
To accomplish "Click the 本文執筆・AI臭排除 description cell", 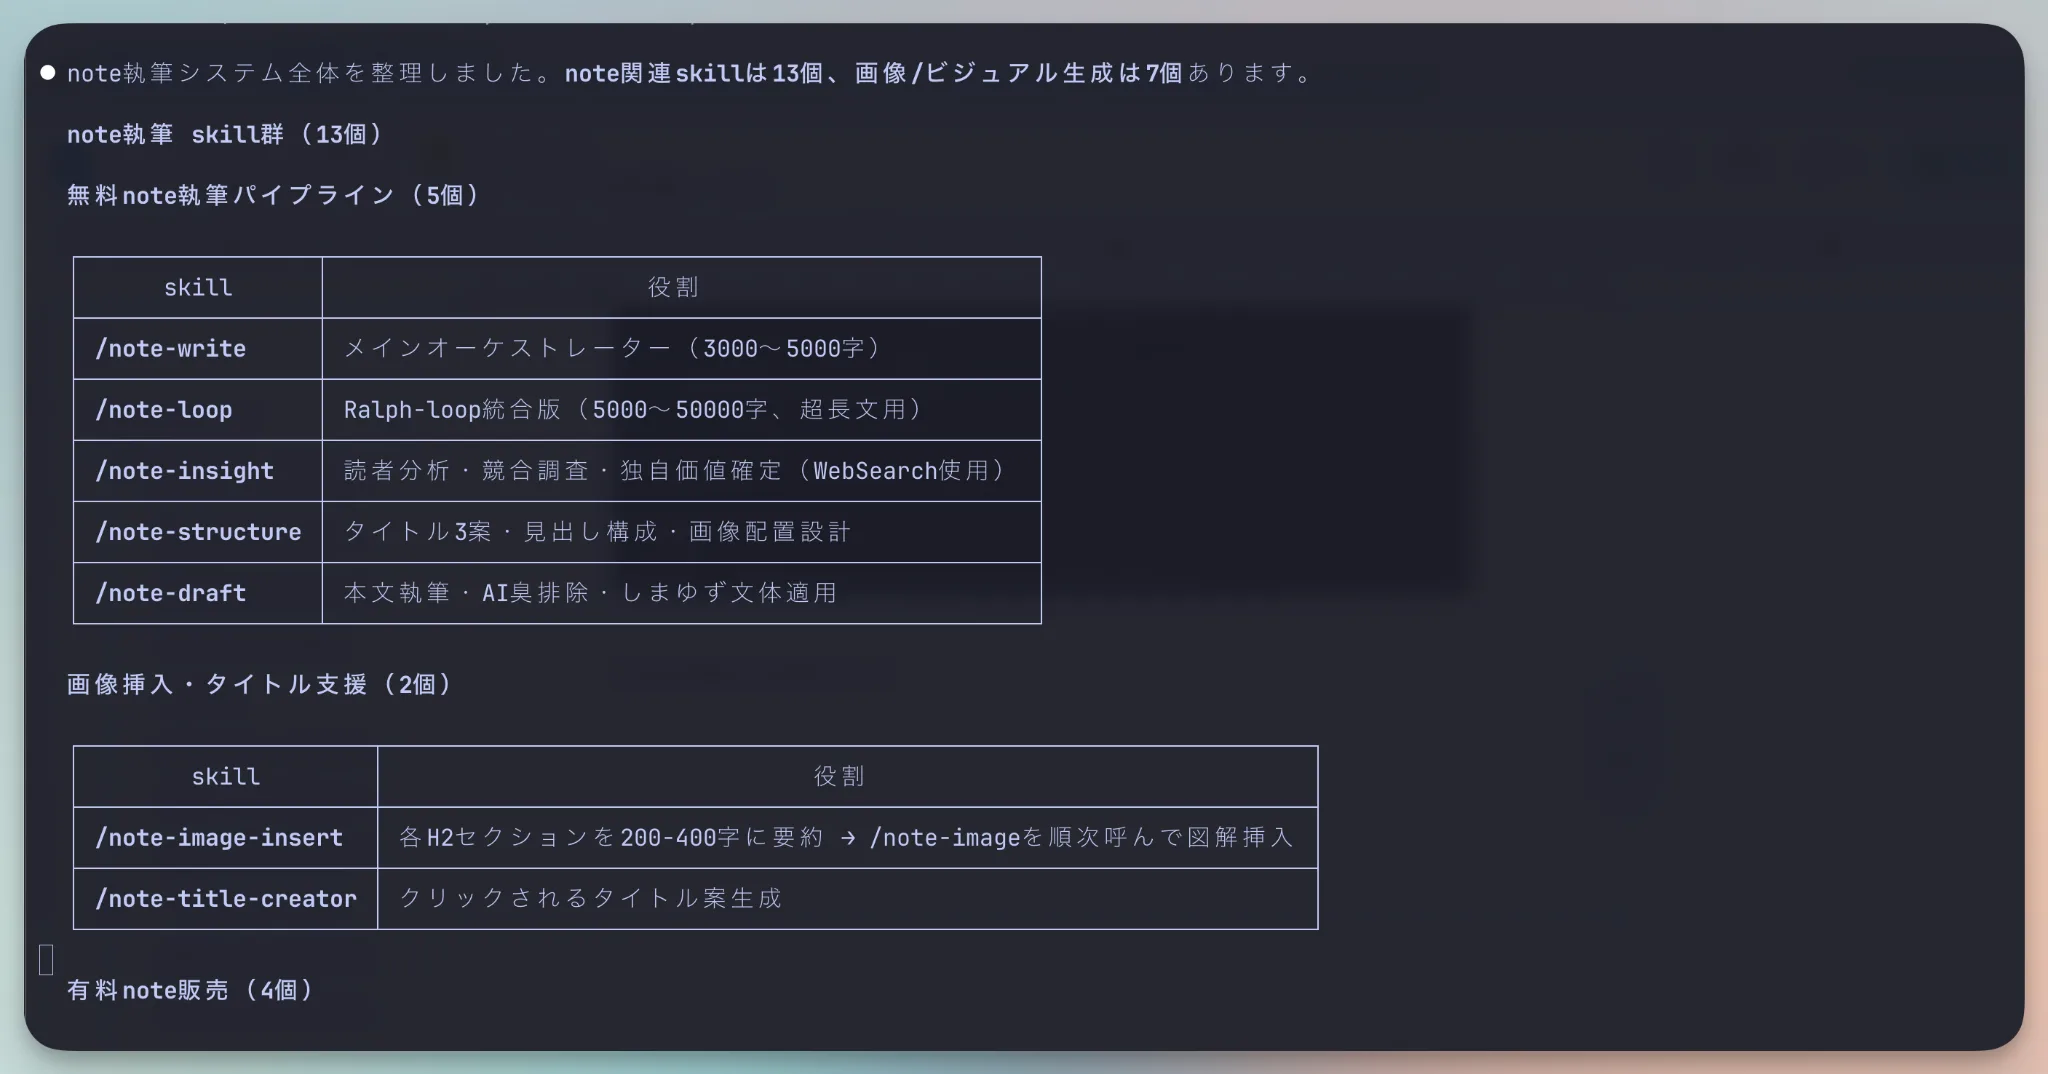I will pos(682,593).
